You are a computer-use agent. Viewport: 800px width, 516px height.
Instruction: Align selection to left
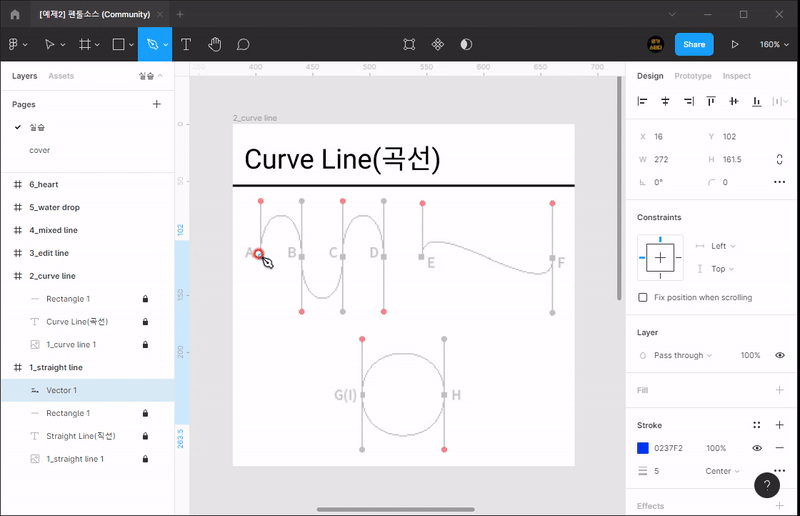[x=642, y=101]
